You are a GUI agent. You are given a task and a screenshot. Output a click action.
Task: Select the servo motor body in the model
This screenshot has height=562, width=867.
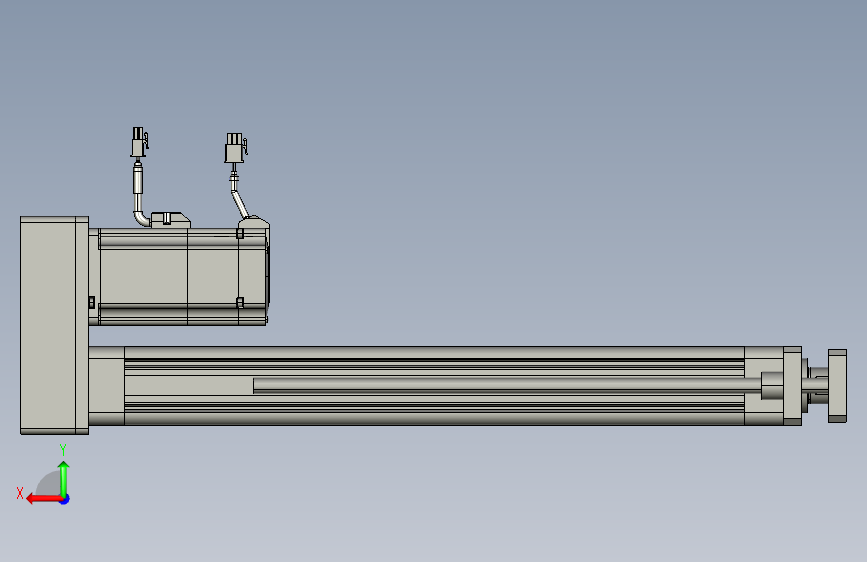point(182,277)
